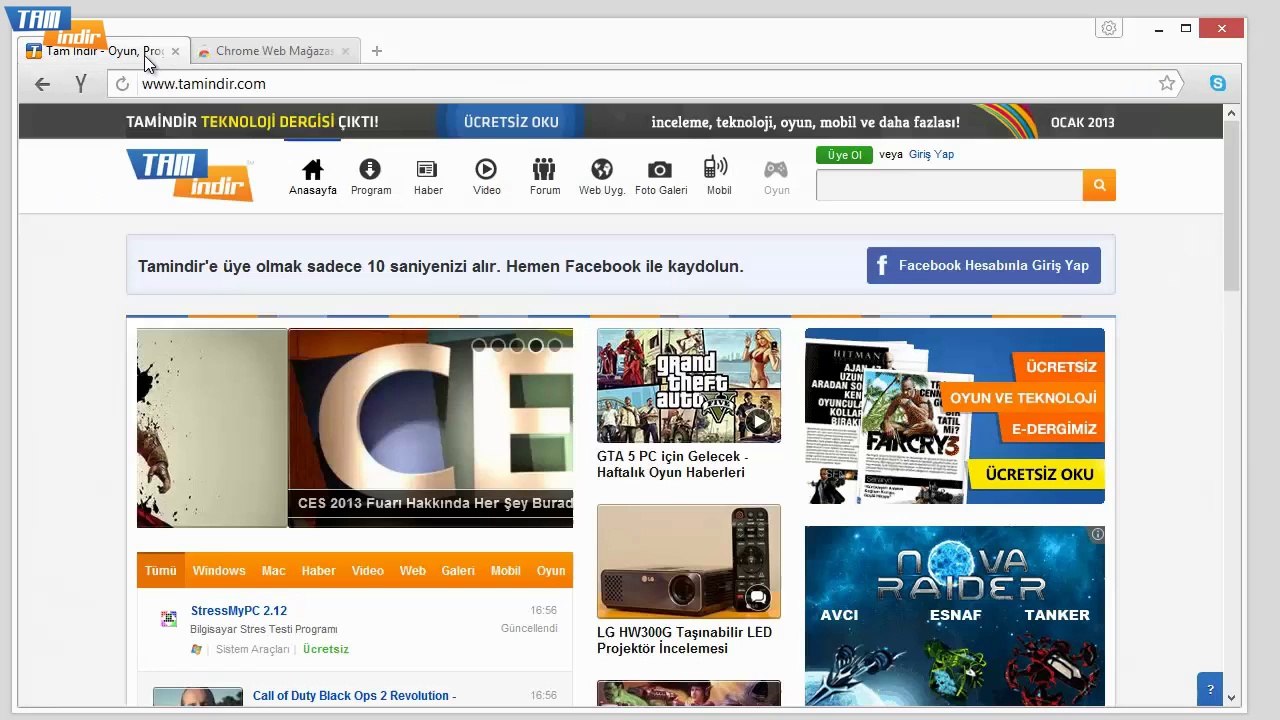Click the ad info icon on Nova Raider
The height and width of the screenshot is (720, 1280).
coord(1097,535)
